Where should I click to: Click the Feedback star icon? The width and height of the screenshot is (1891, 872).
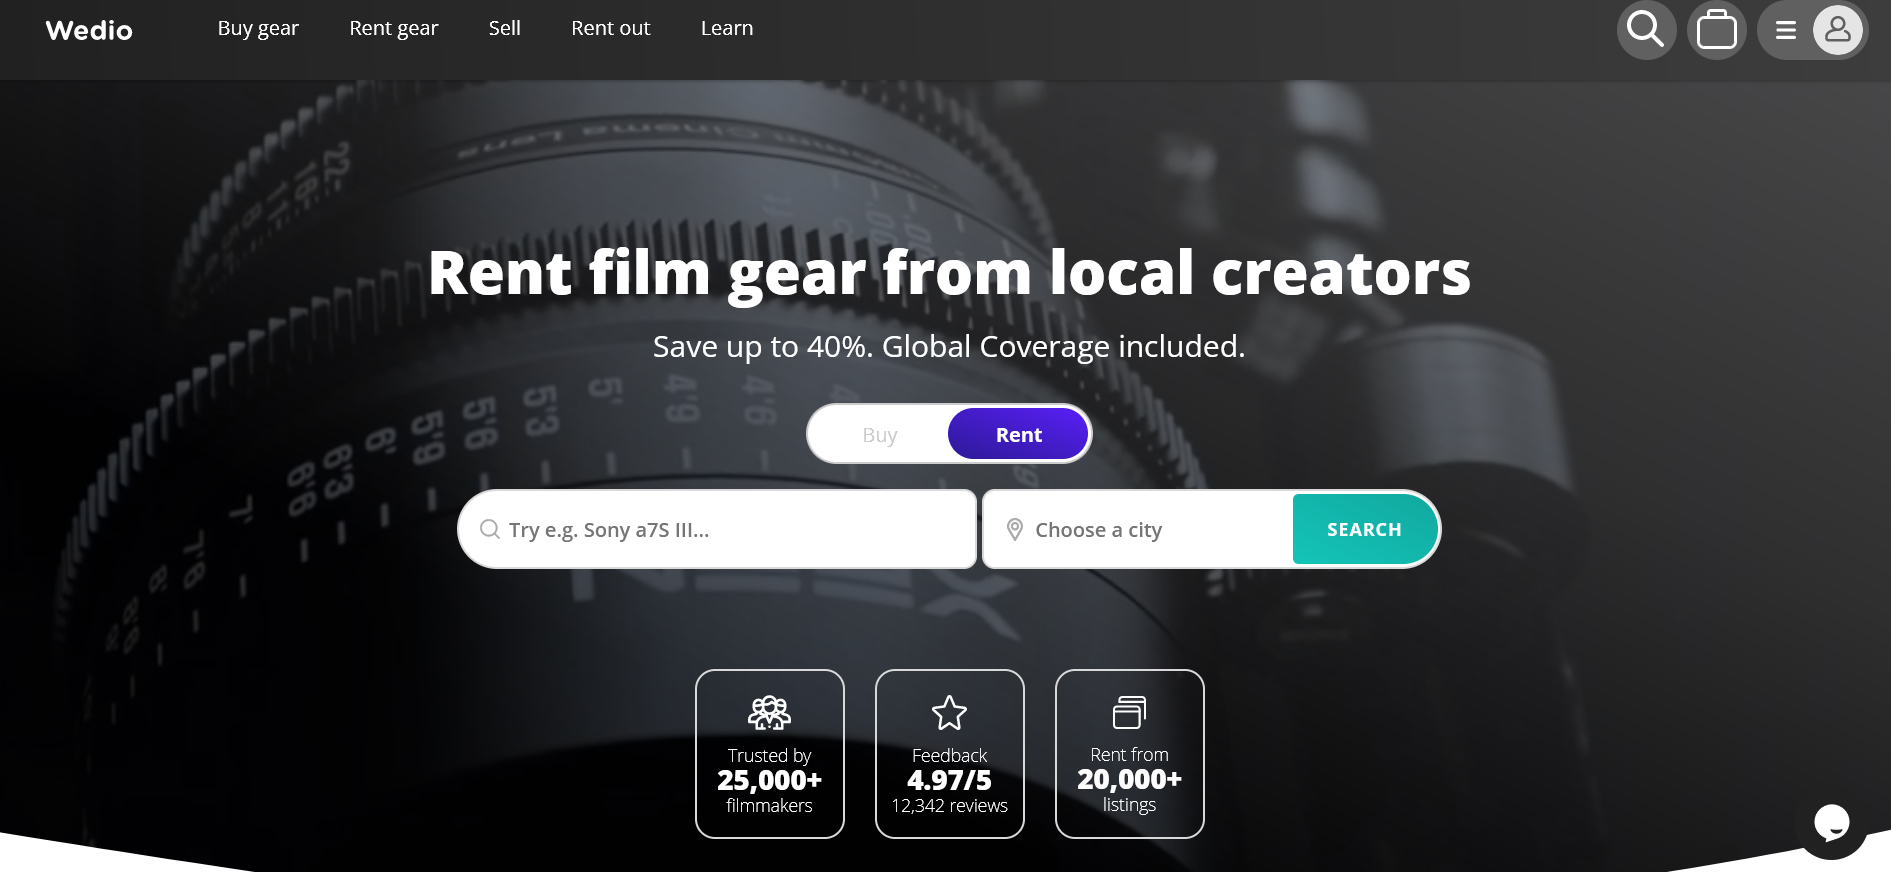pyautogui.click(x=949, y=713)
